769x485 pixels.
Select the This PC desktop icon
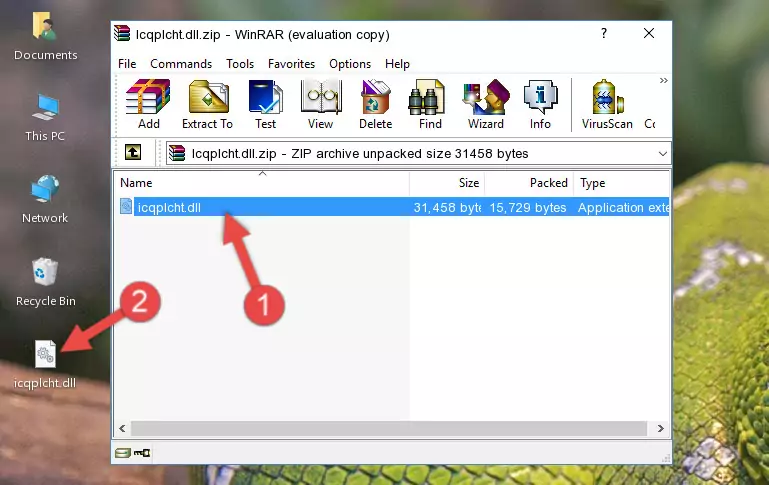tap(45, 118)
